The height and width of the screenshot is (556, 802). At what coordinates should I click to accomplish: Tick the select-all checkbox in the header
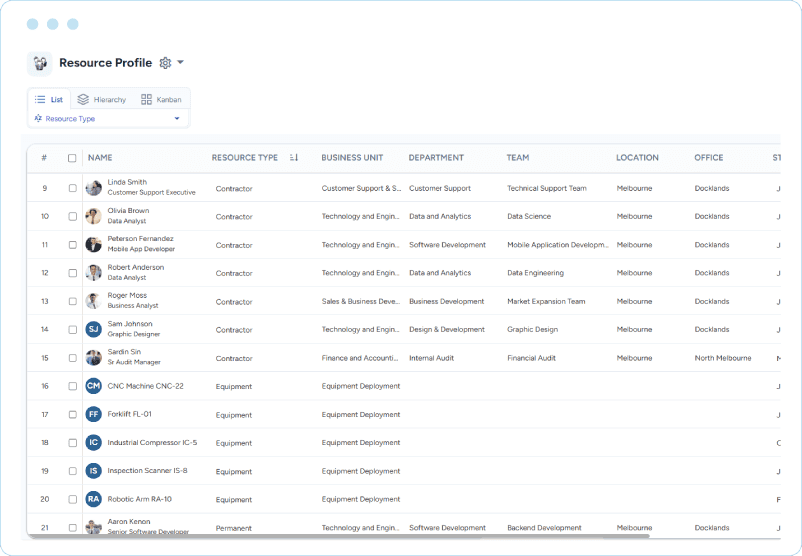pyautogui.click(x=72, y=158)
